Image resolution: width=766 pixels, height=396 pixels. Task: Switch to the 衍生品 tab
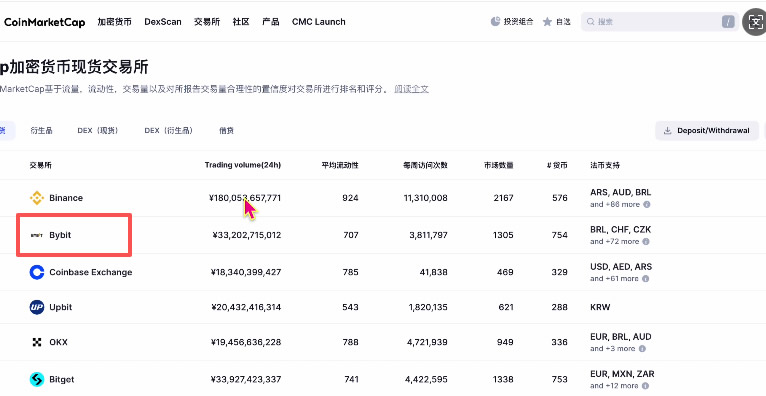point(42,131)
